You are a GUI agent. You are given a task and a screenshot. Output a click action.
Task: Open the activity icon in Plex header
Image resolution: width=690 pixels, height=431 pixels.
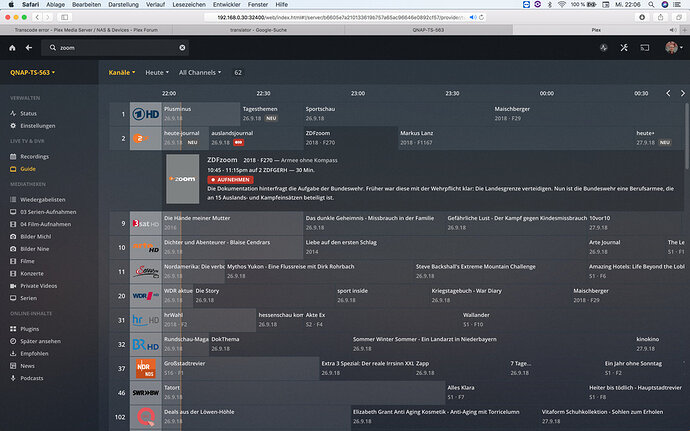click(x=604, y=48)
